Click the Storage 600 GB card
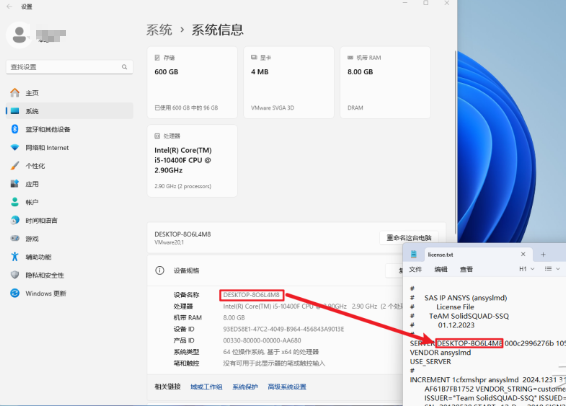 click(192, 82)
